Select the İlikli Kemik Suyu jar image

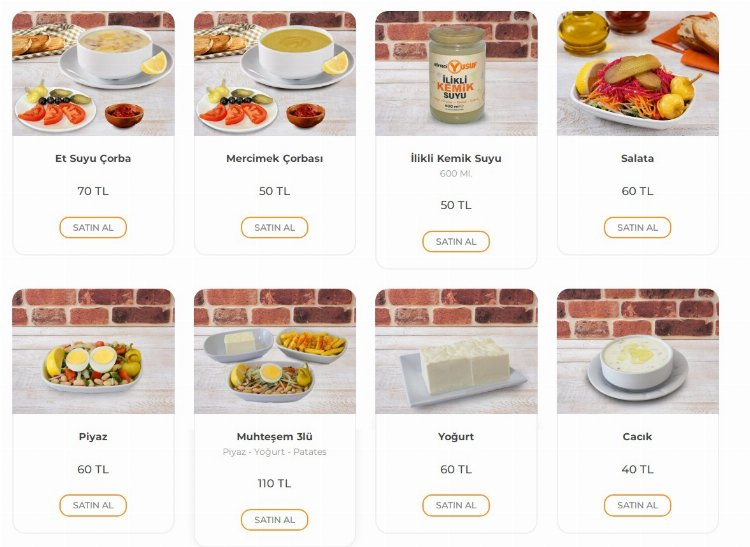(x=456, y=73)
